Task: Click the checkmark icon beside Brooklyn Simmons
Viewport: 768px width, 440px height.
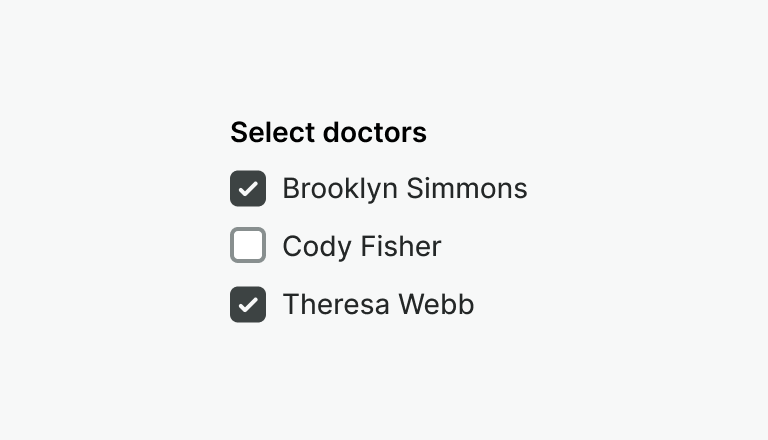Action: click(248, 188)
